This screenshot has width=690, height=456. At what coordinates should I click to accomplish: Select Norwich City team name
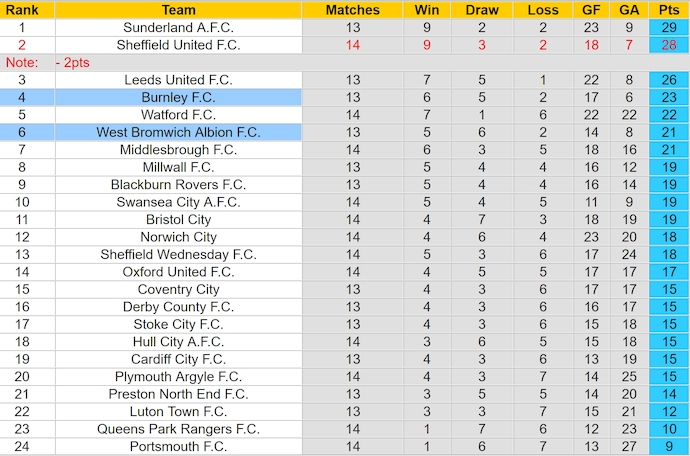coord(178,237)
